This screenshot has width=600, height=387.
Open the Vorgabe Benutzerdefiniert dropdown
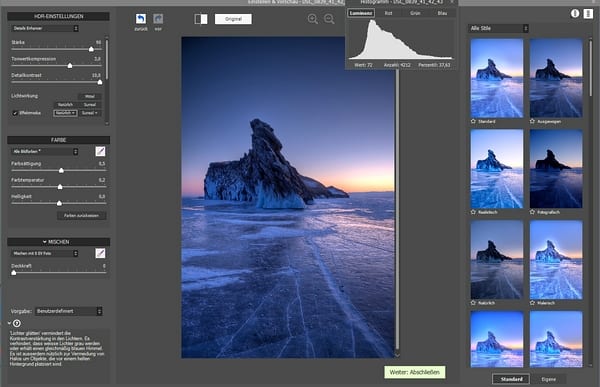tap(68, 311)
